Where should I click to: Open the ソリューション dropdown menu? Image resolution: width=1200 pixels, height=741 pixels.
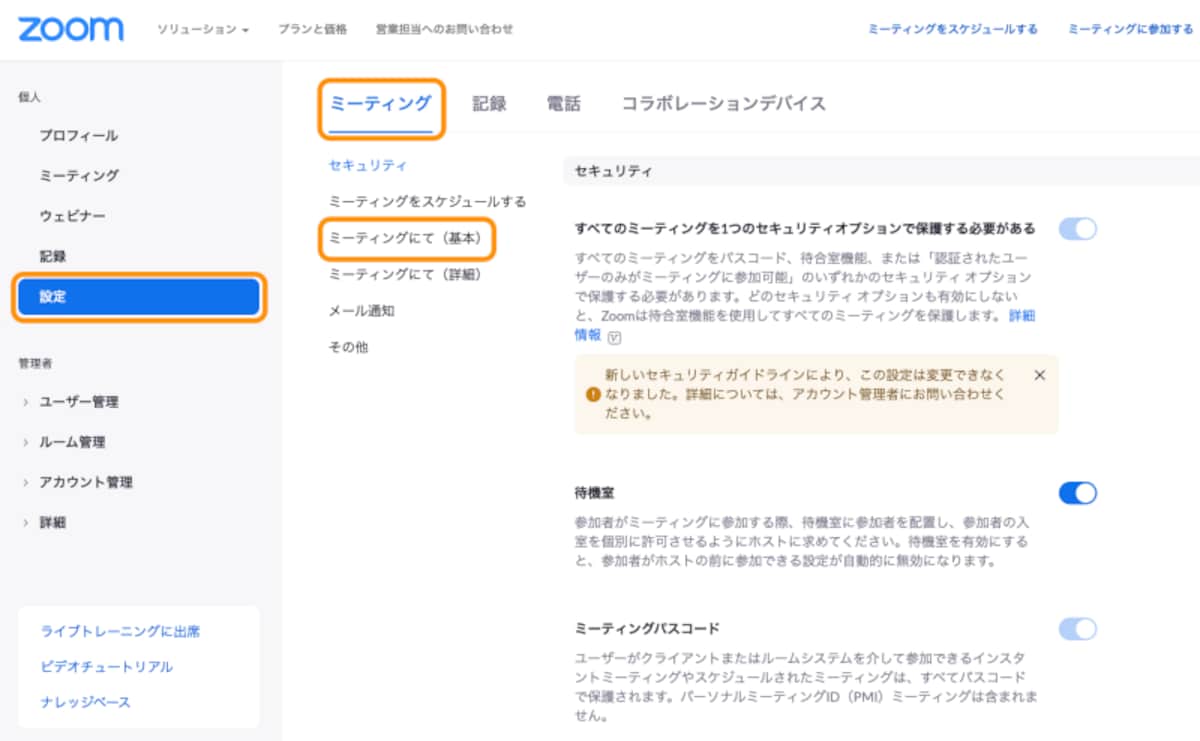tap(203, 30)
